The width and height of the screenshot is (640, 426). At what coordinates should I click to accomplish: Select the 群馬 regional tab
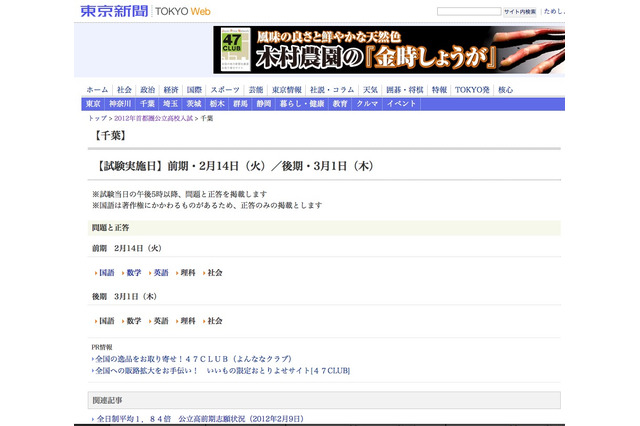coord(240,104)
